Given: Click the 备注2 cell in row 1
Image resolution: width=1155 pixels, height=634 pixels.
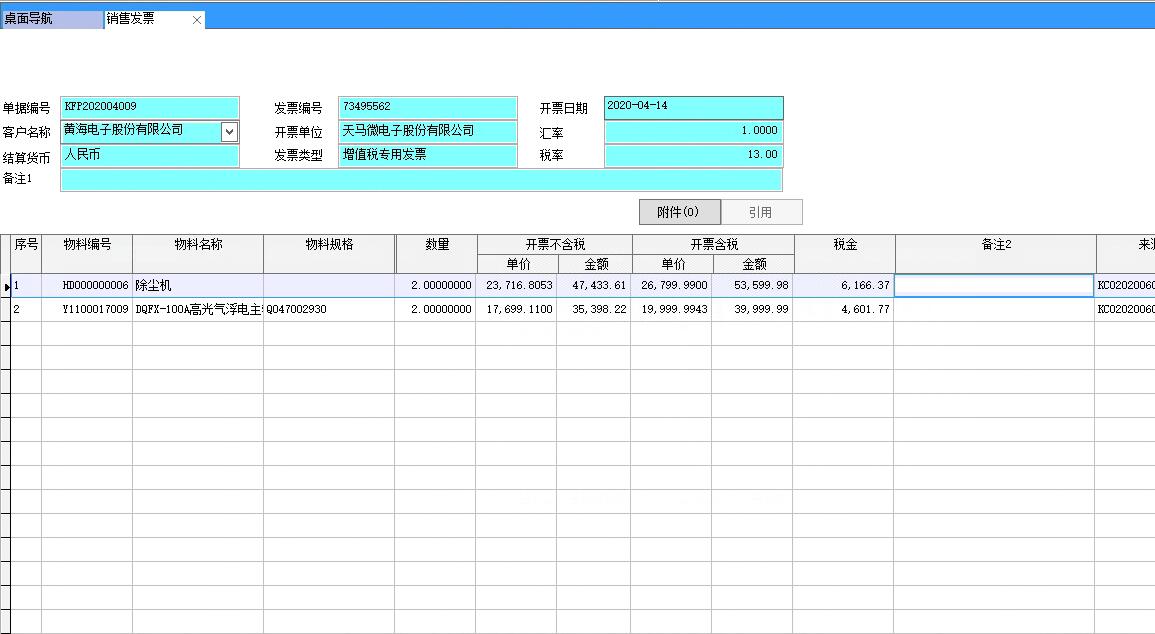Looking at the screenshot, I should (993, 286).
